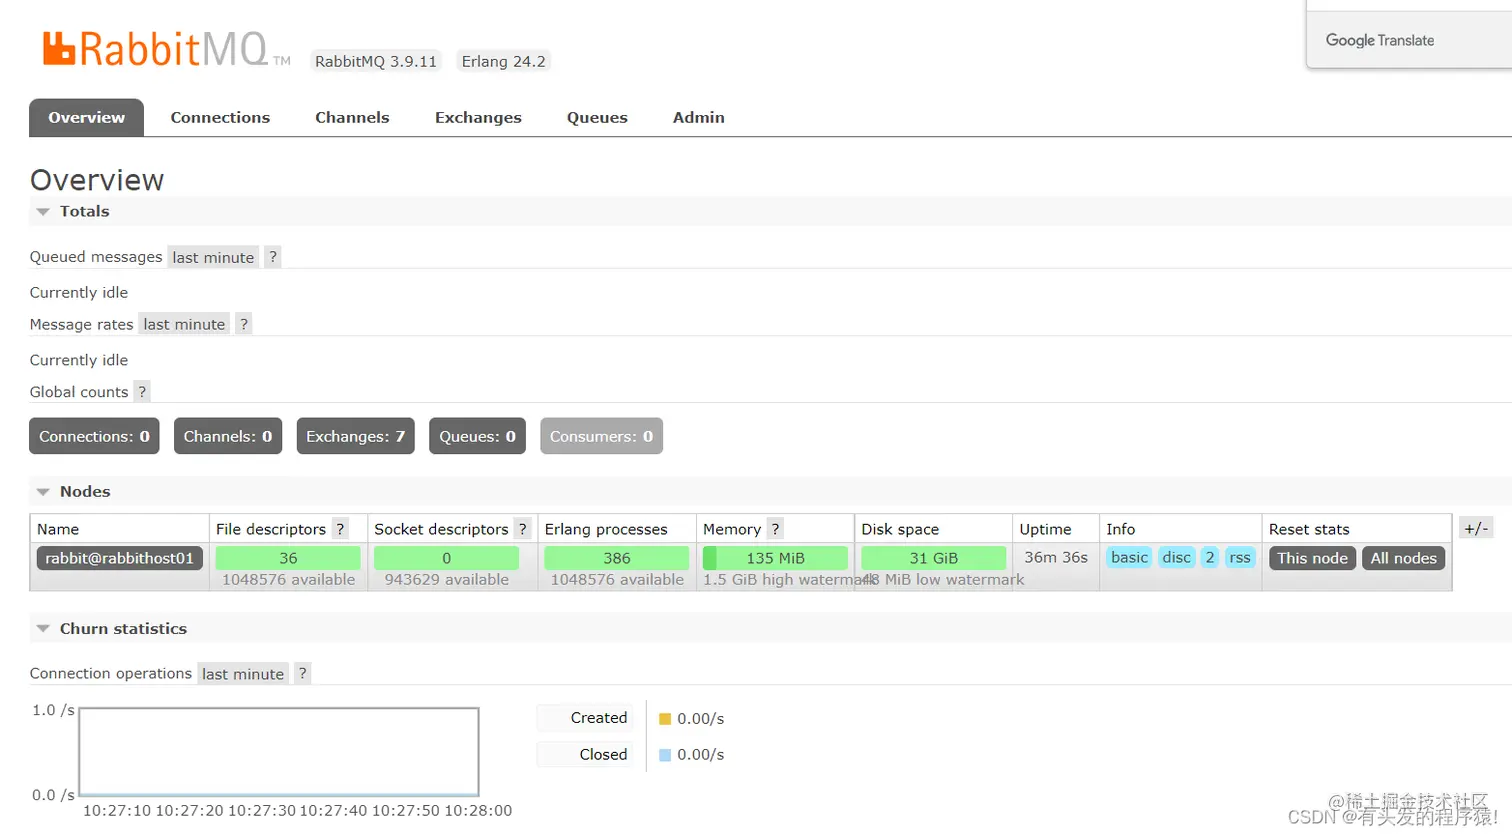Viewport: 1512px width, 835px height.
Task: Open node rabbit@rabbithost01
Action: 119,558
